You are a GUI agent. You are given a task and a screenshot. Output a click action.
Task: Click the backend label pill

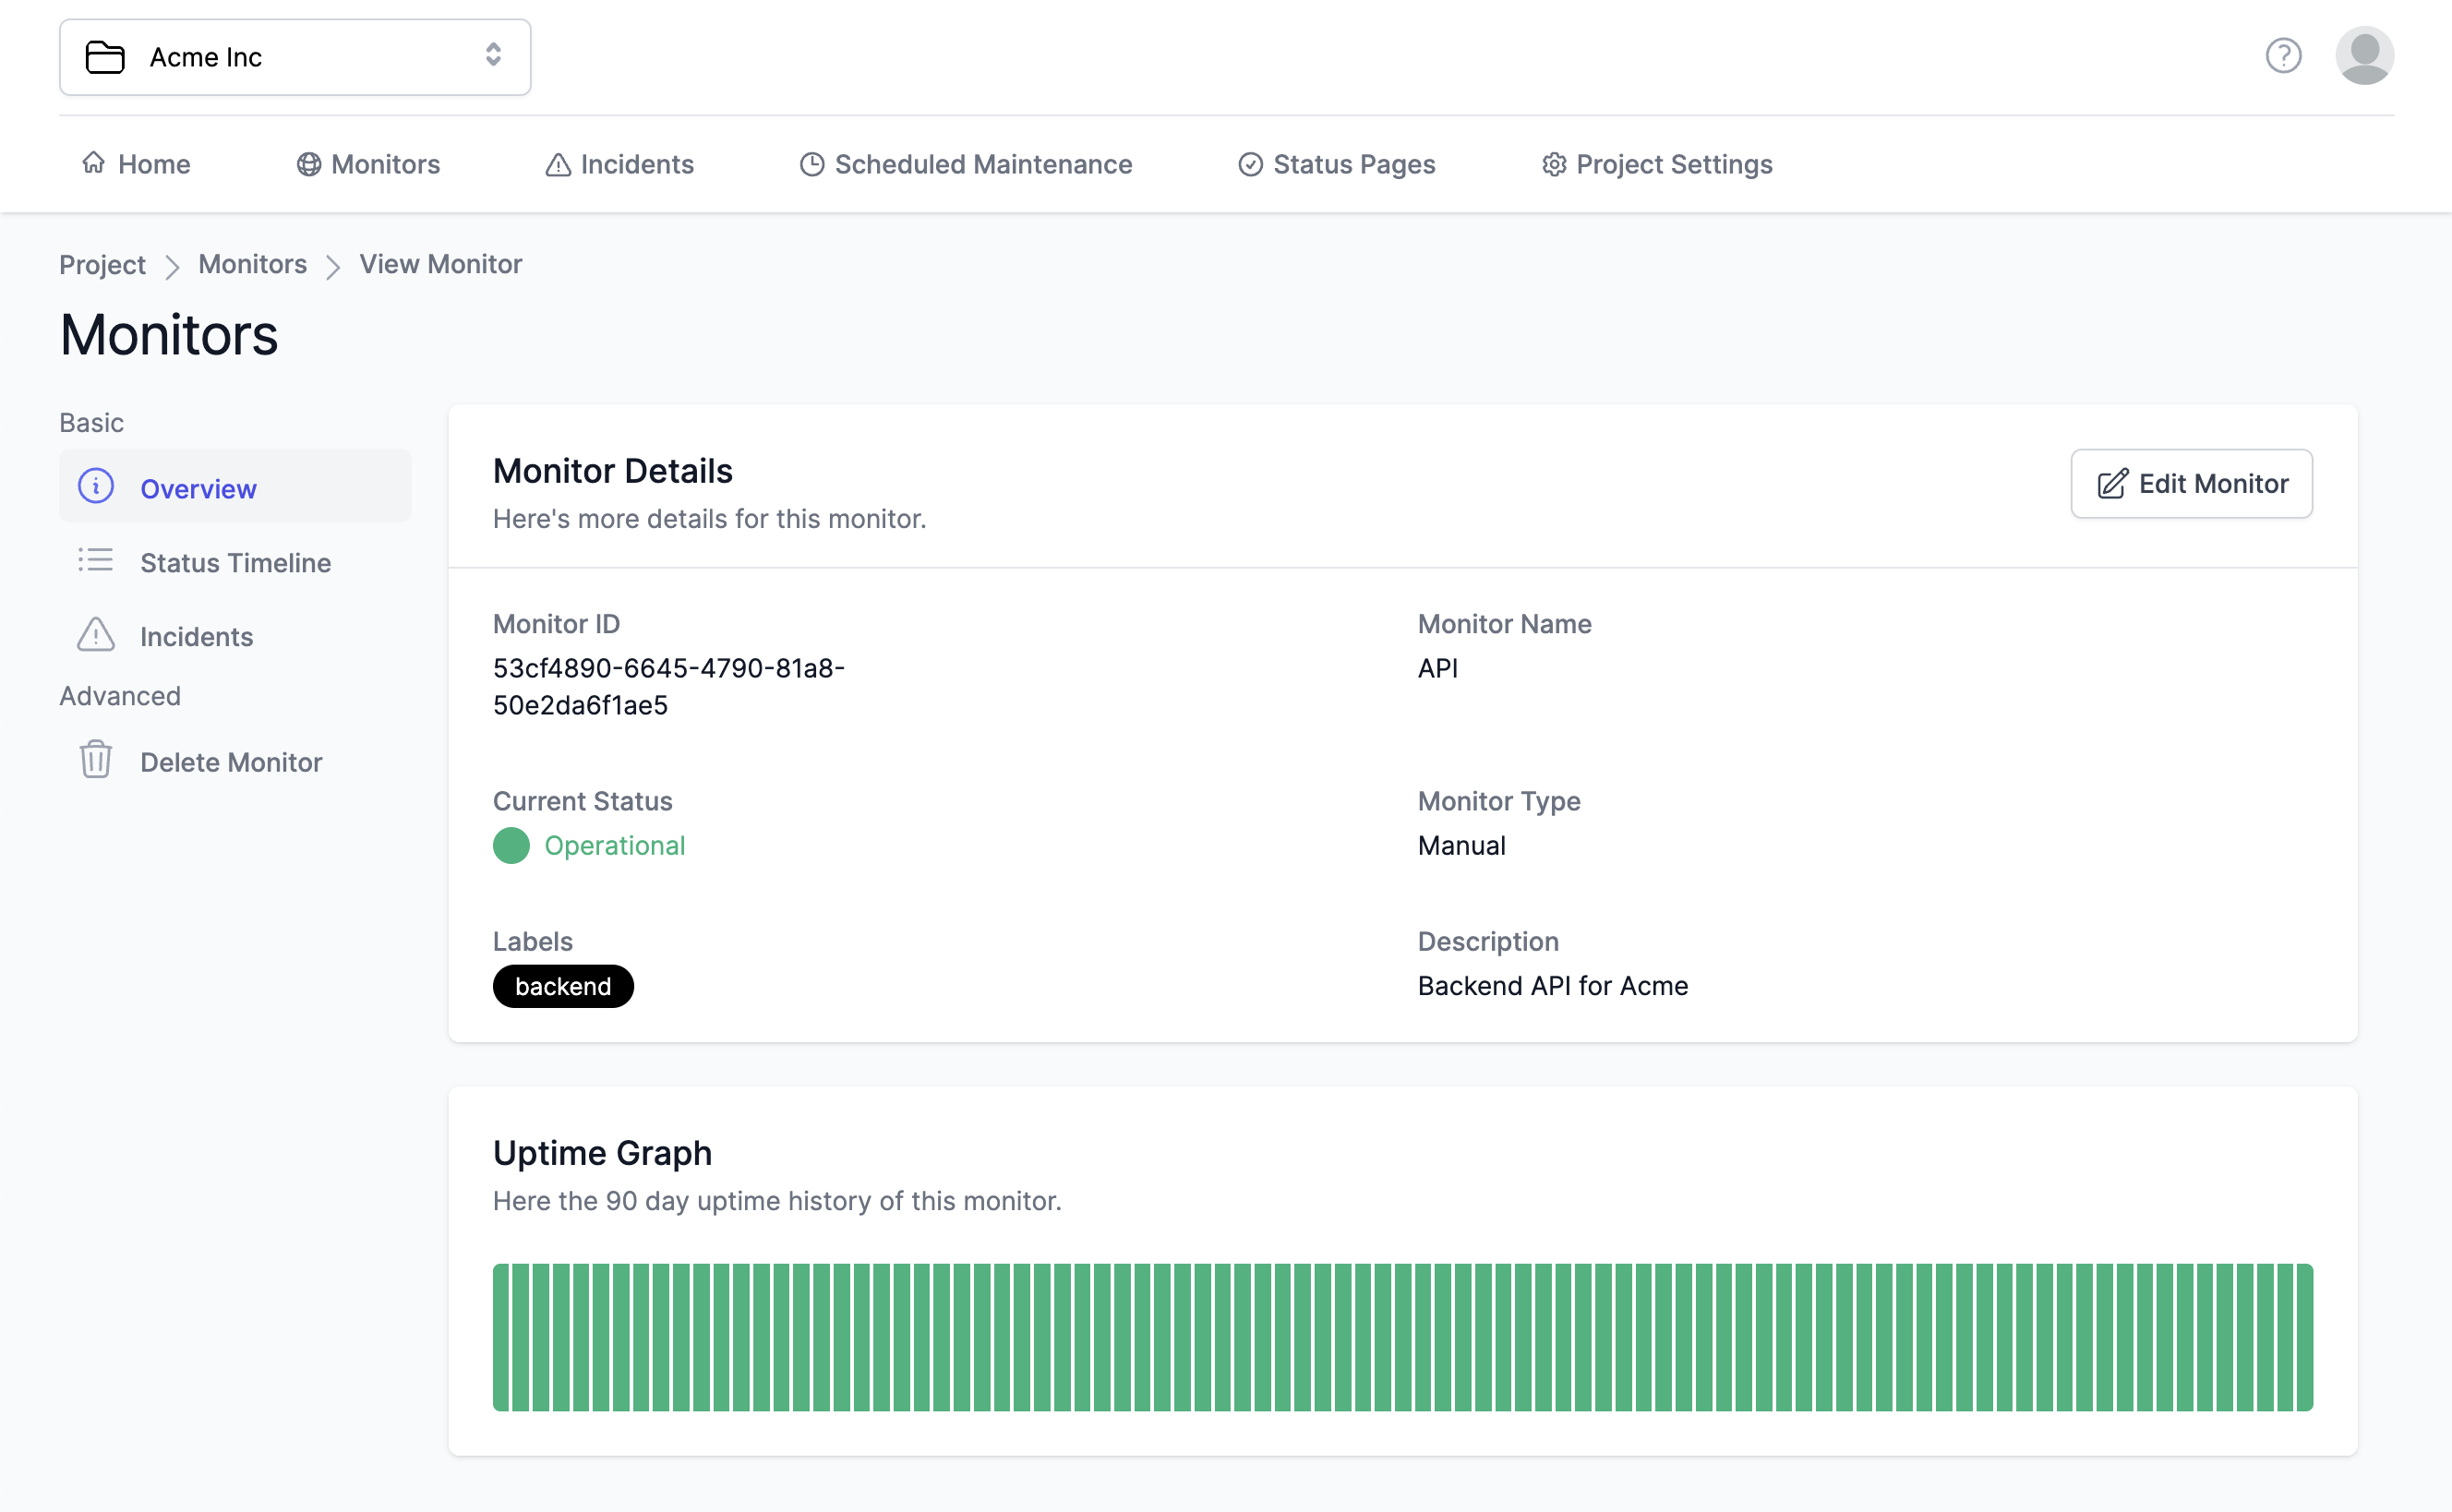pos(563,986)
